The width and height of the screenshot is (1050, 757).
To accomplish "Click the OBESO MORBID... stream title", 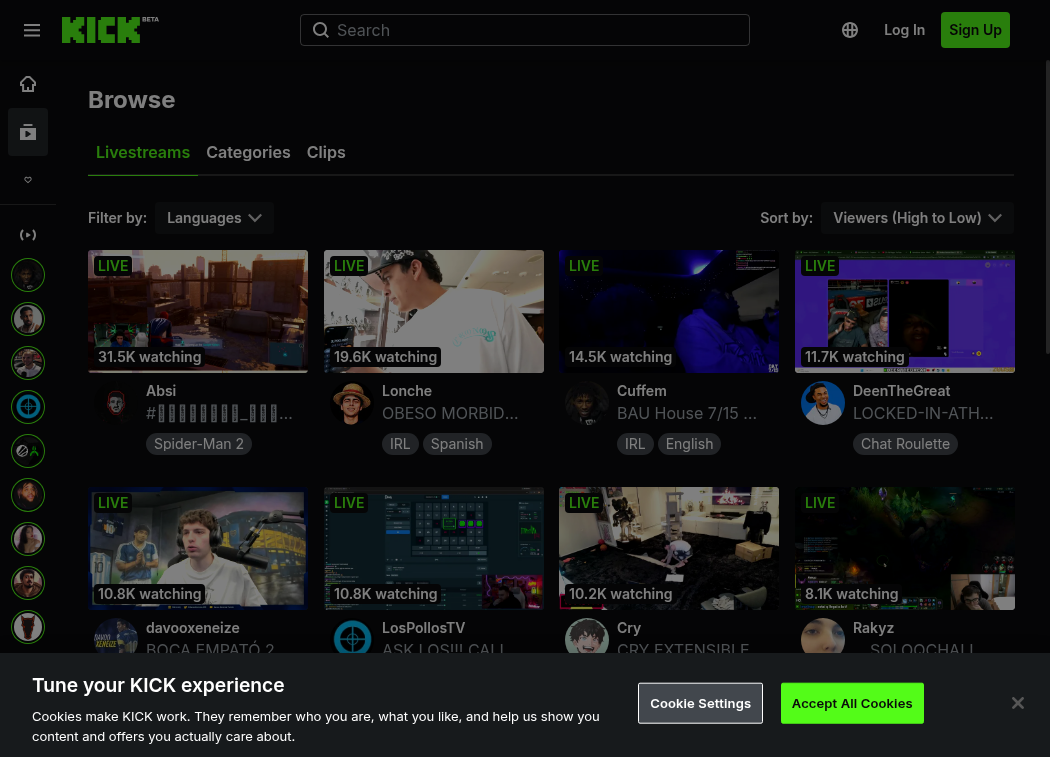I will pos(450,413).
